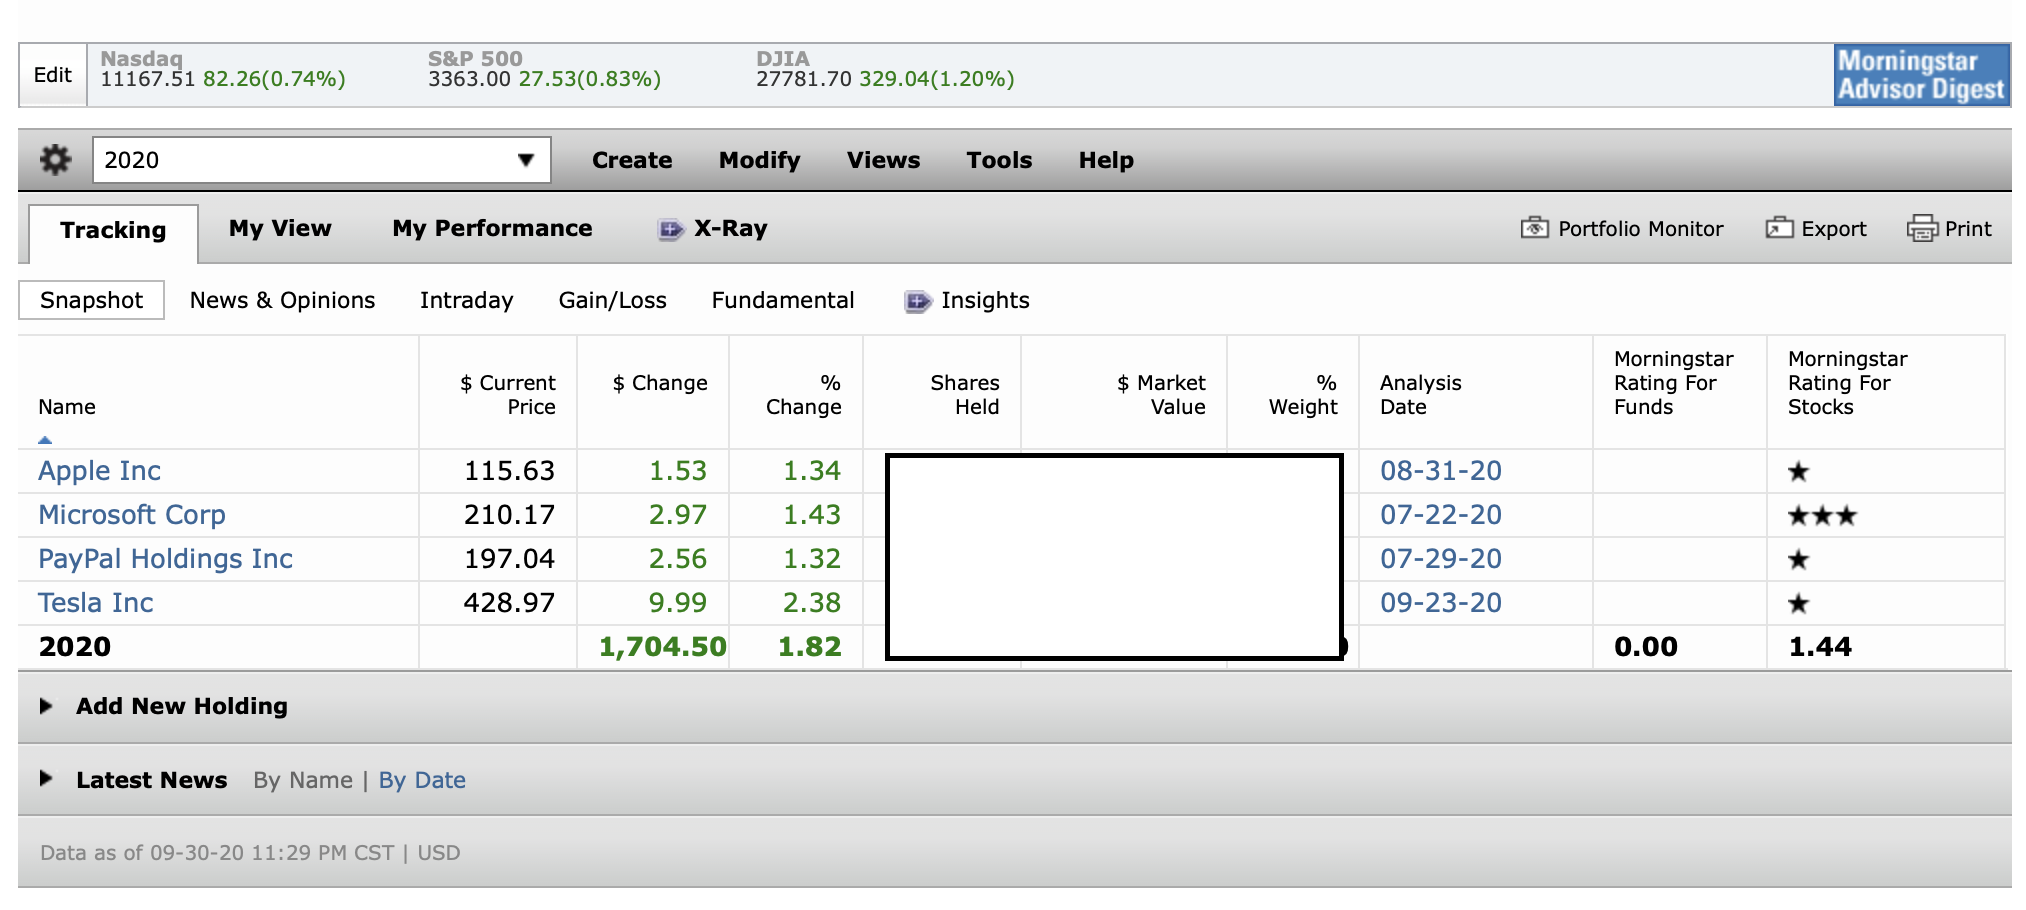Click the Print link
The height and width of the screenshot is (910, 2026).
point(1968,229)
